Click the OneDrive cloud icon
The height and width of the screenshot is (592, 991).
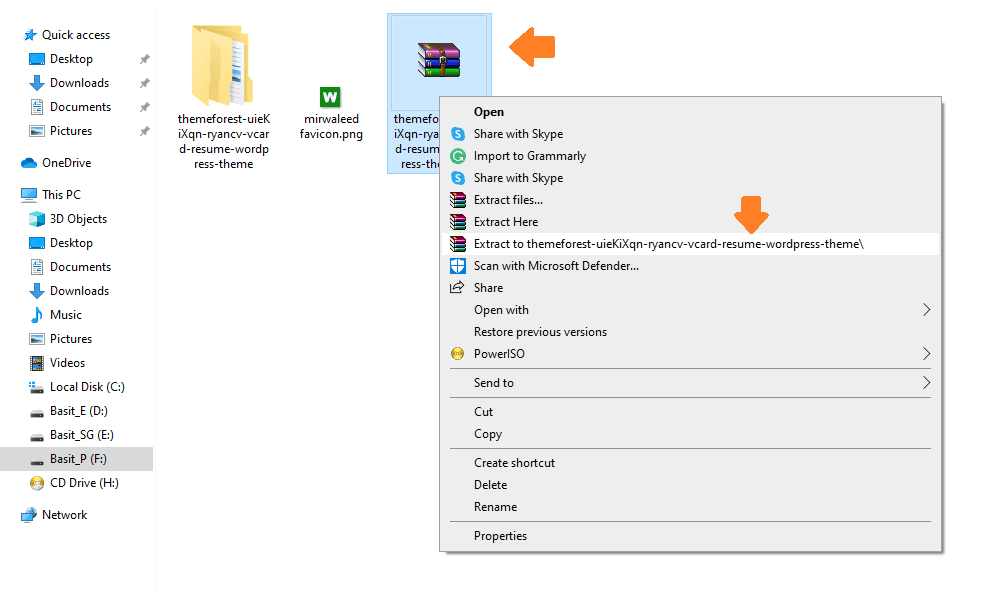pos(29,163)
